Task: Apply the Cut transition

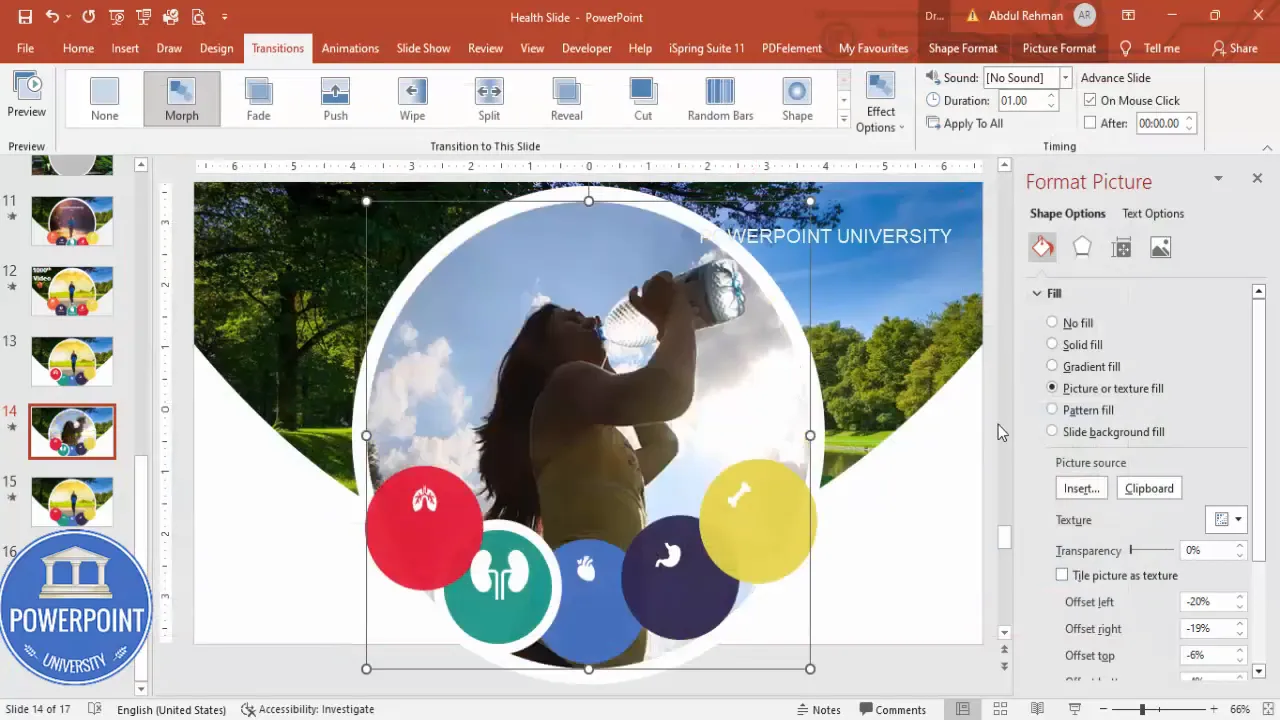Action: [x=643, y=99]
